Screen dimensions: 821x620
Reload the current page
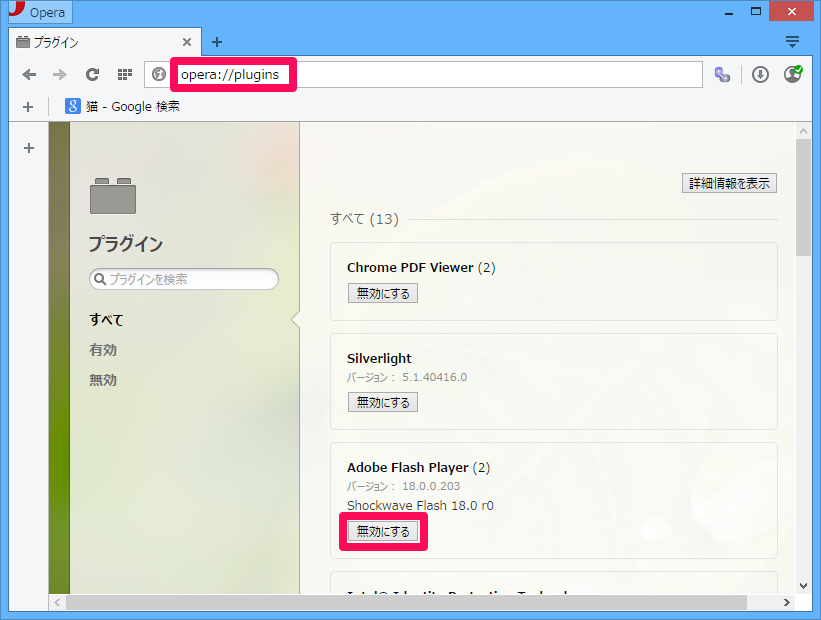92,75
